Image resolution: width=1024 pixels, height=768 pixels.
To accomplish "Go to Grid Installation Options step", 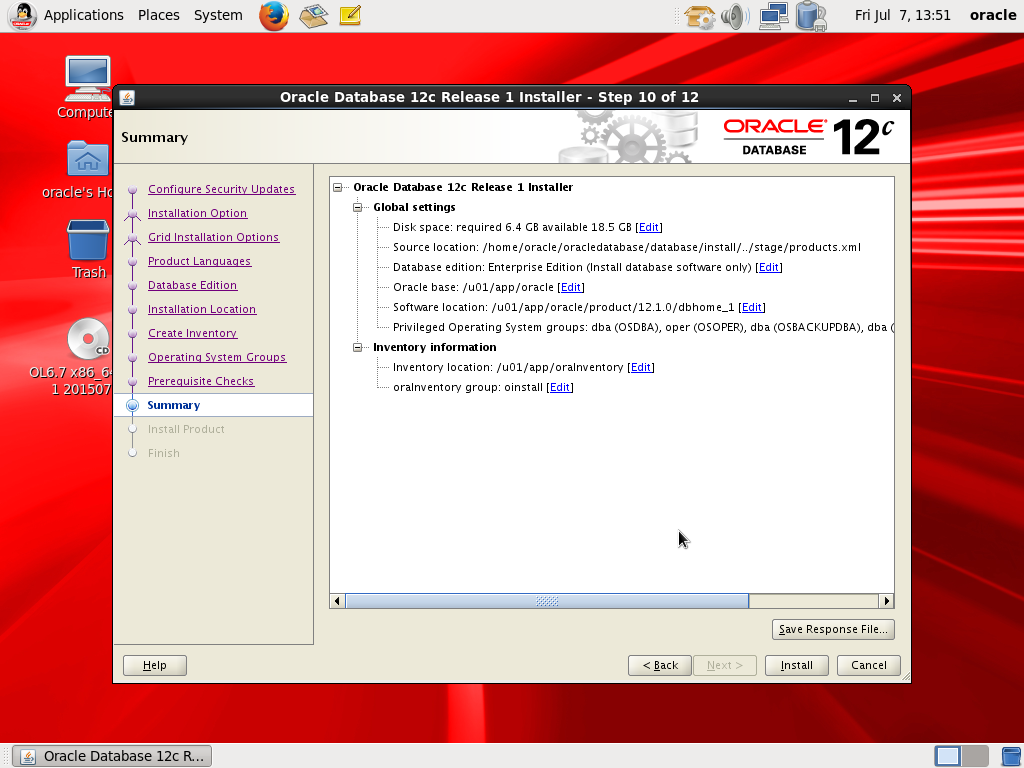I will click(214, 237).
